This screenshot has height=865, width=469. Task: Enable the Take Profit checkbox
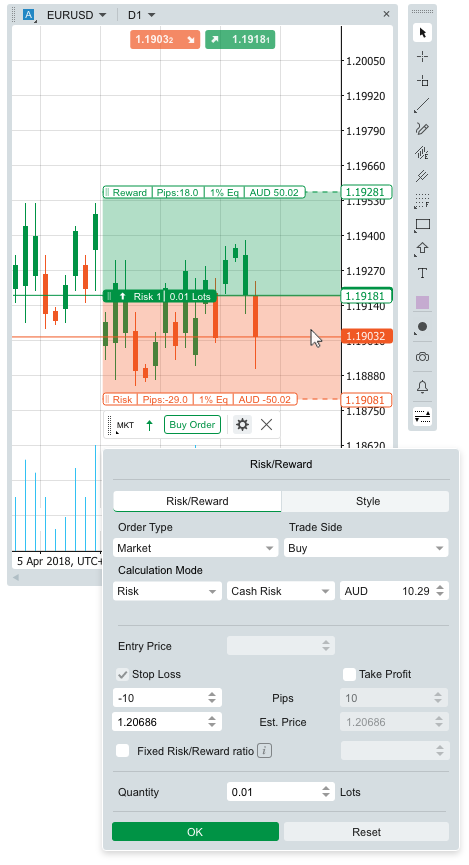[349, 674]
